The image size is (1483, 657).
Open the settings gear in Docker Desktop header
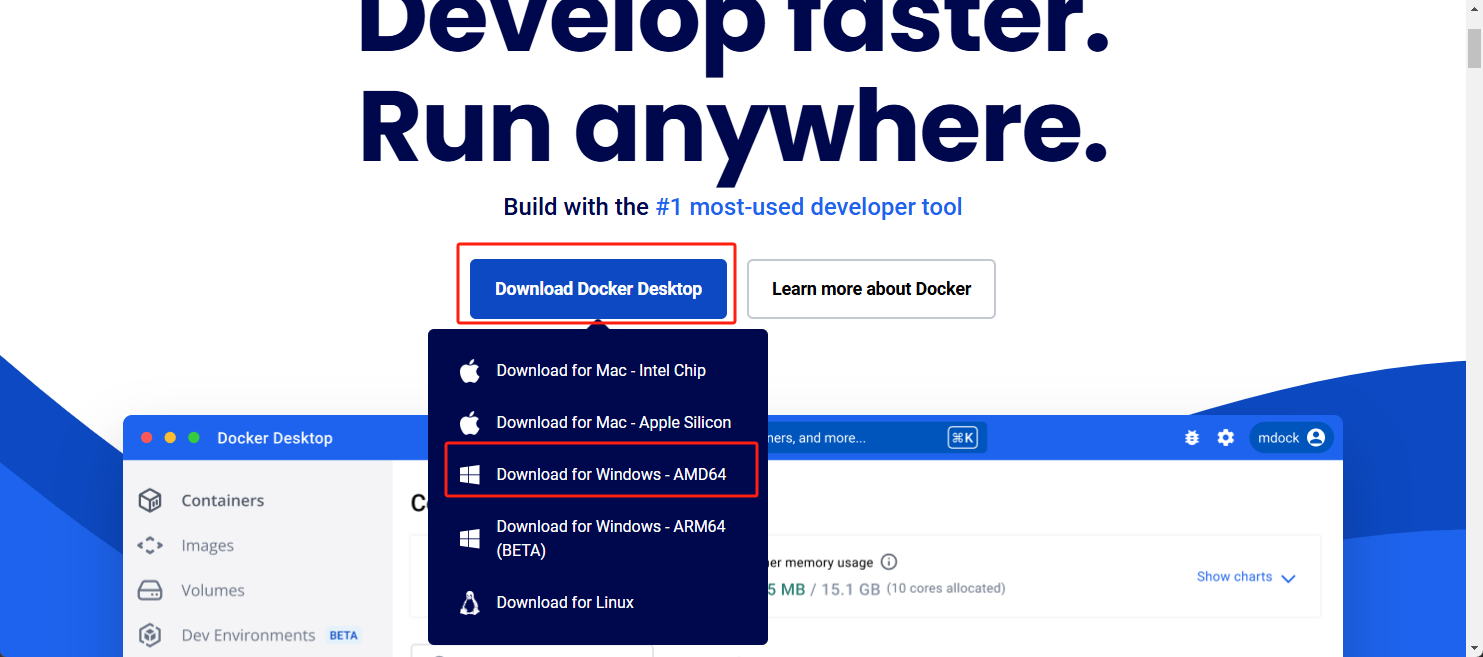1226,438
